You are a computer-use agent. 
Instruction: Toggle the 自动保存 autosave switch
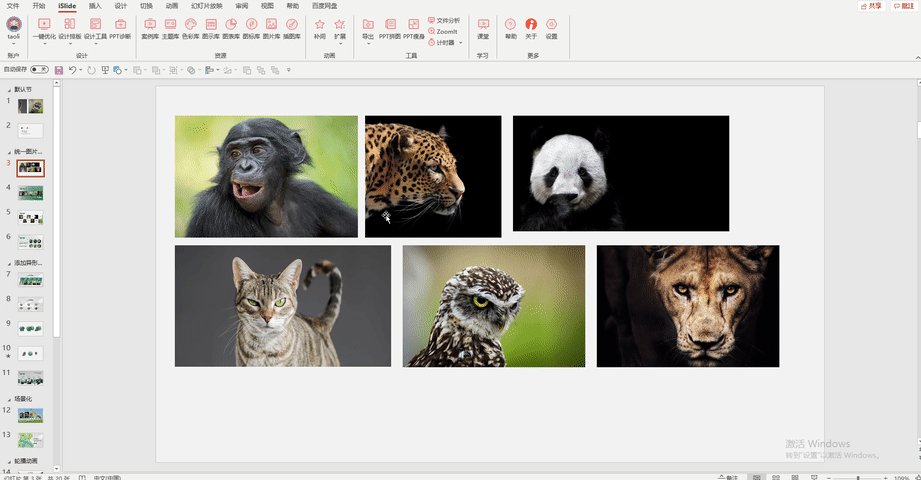pos(39,69)
